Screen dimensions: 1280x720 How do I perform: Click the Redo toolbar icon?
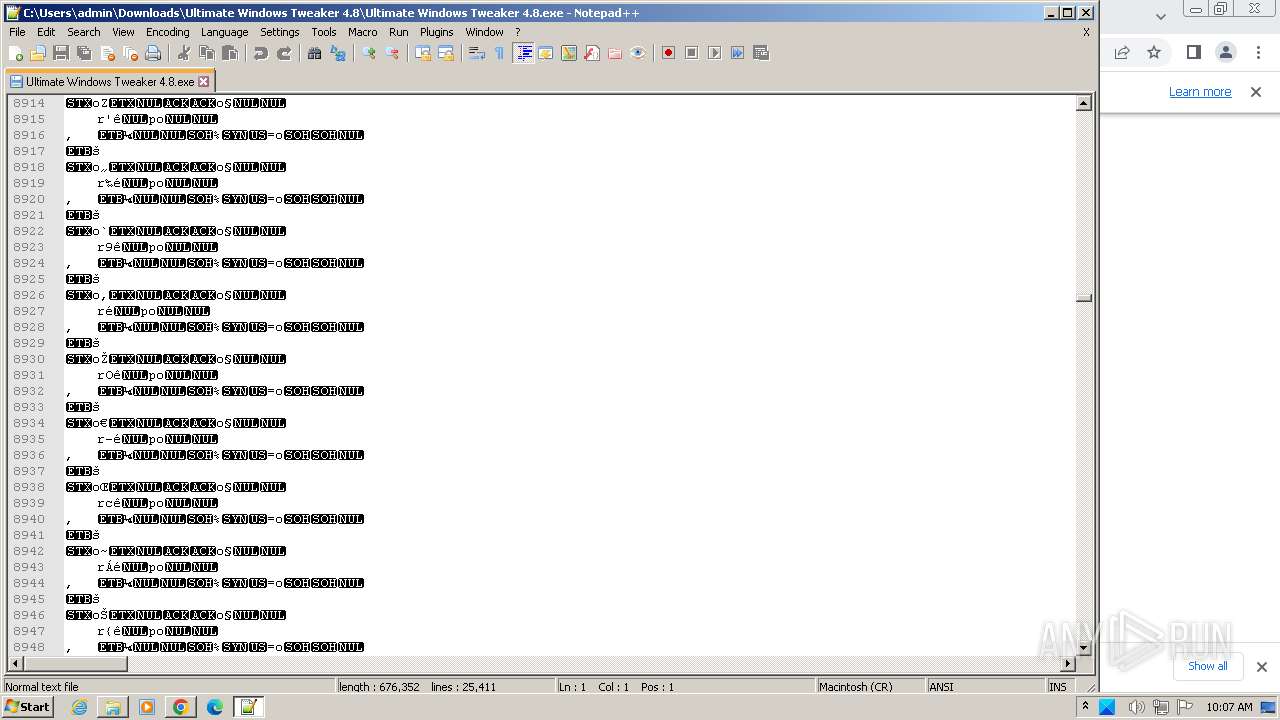click(284, 53)
